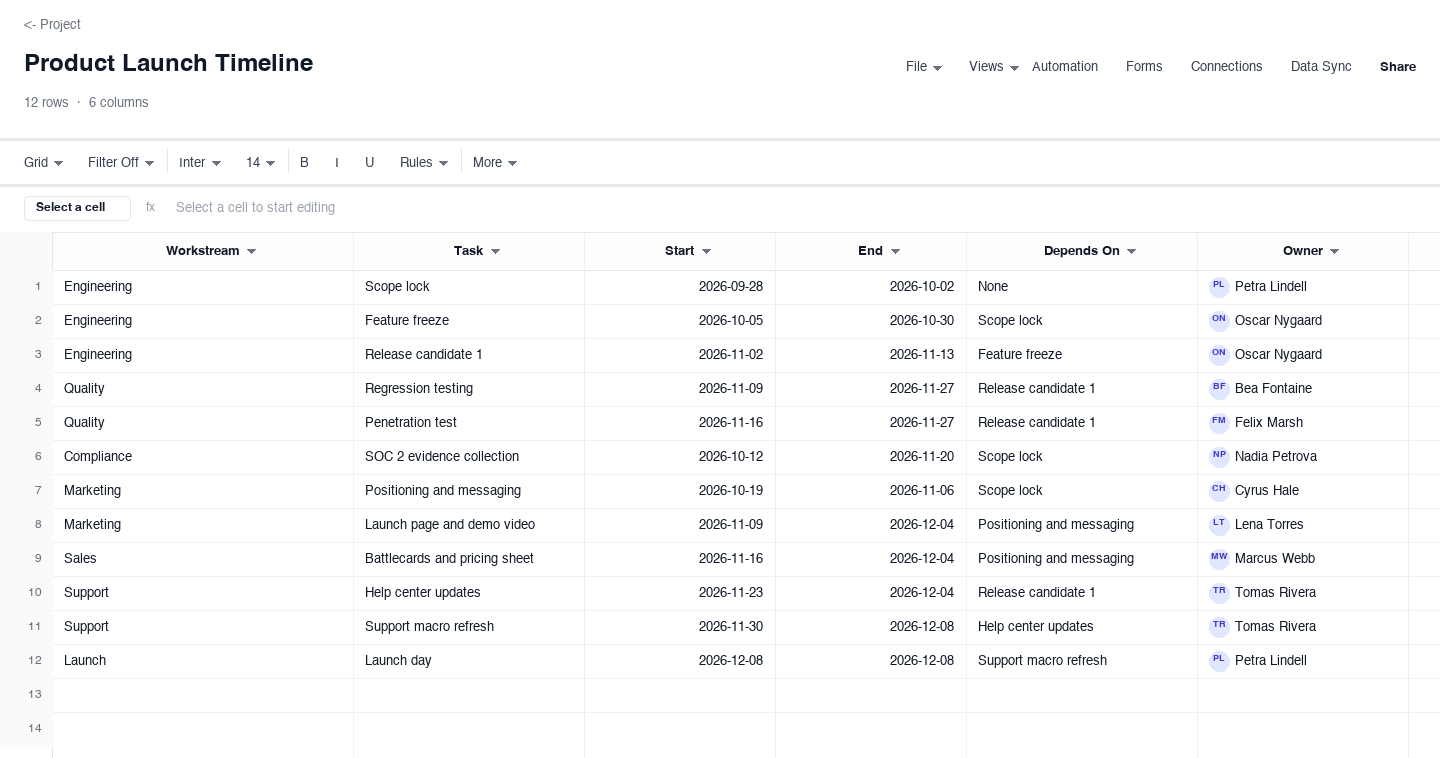
Task: Open the Task column dropdown arrow
Action: point(495,252)
